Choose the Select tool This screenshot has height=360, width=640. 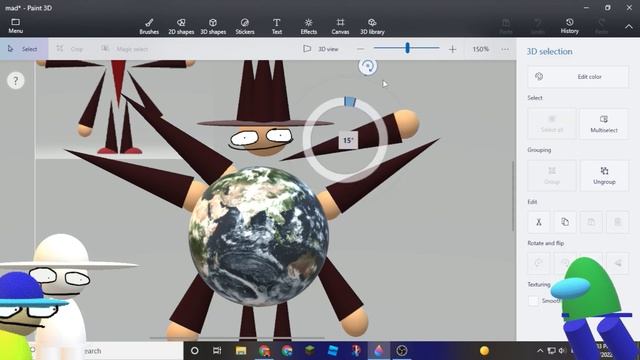[24, 49]
